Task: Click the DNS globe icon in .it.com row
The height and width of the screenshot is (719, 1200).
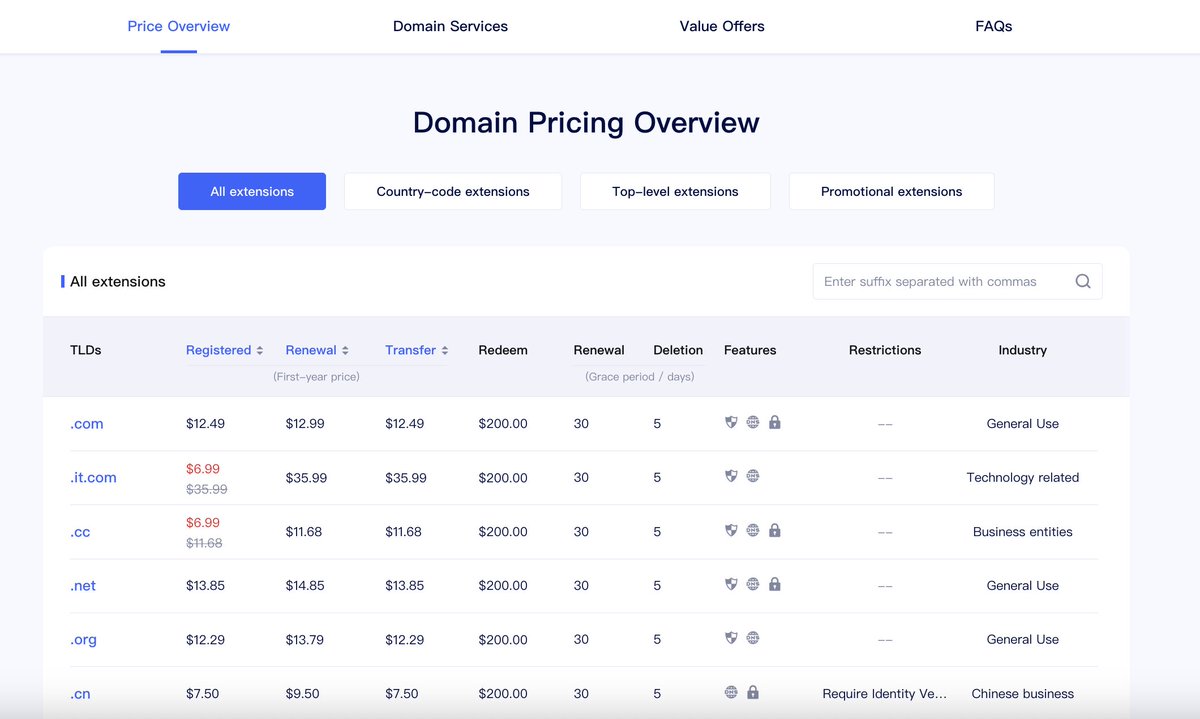Action: click(x=753, y=476)
